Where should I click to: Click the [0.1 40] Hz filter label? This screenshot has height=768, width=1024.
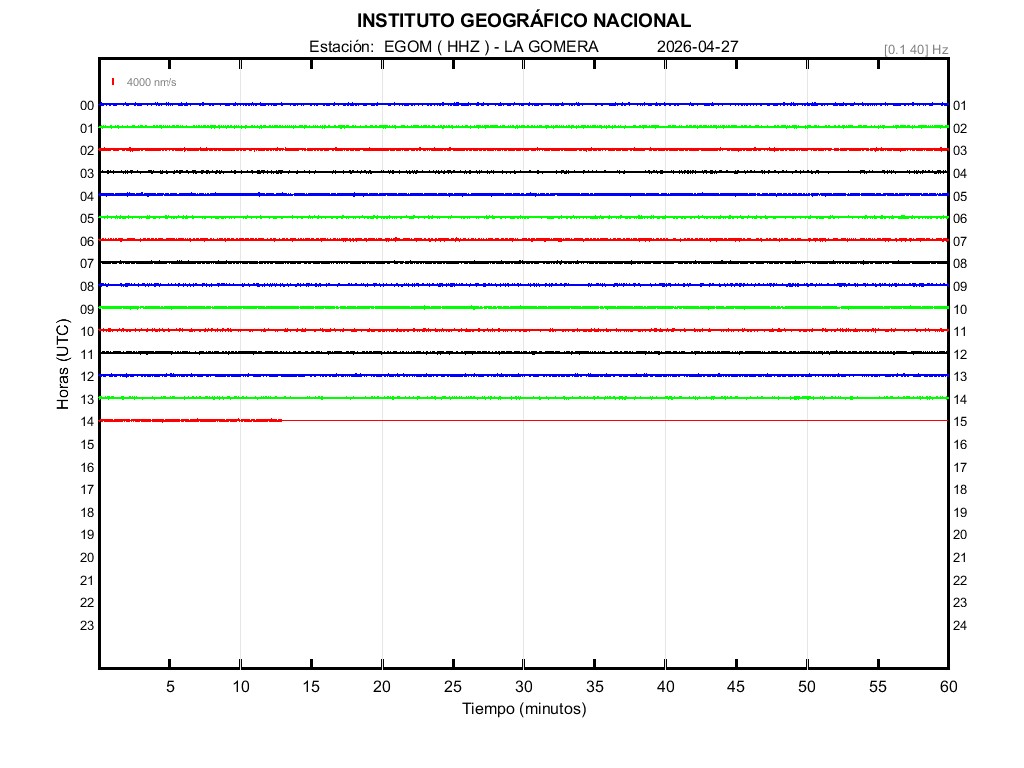pyautogui.click(x=915, y=49)
